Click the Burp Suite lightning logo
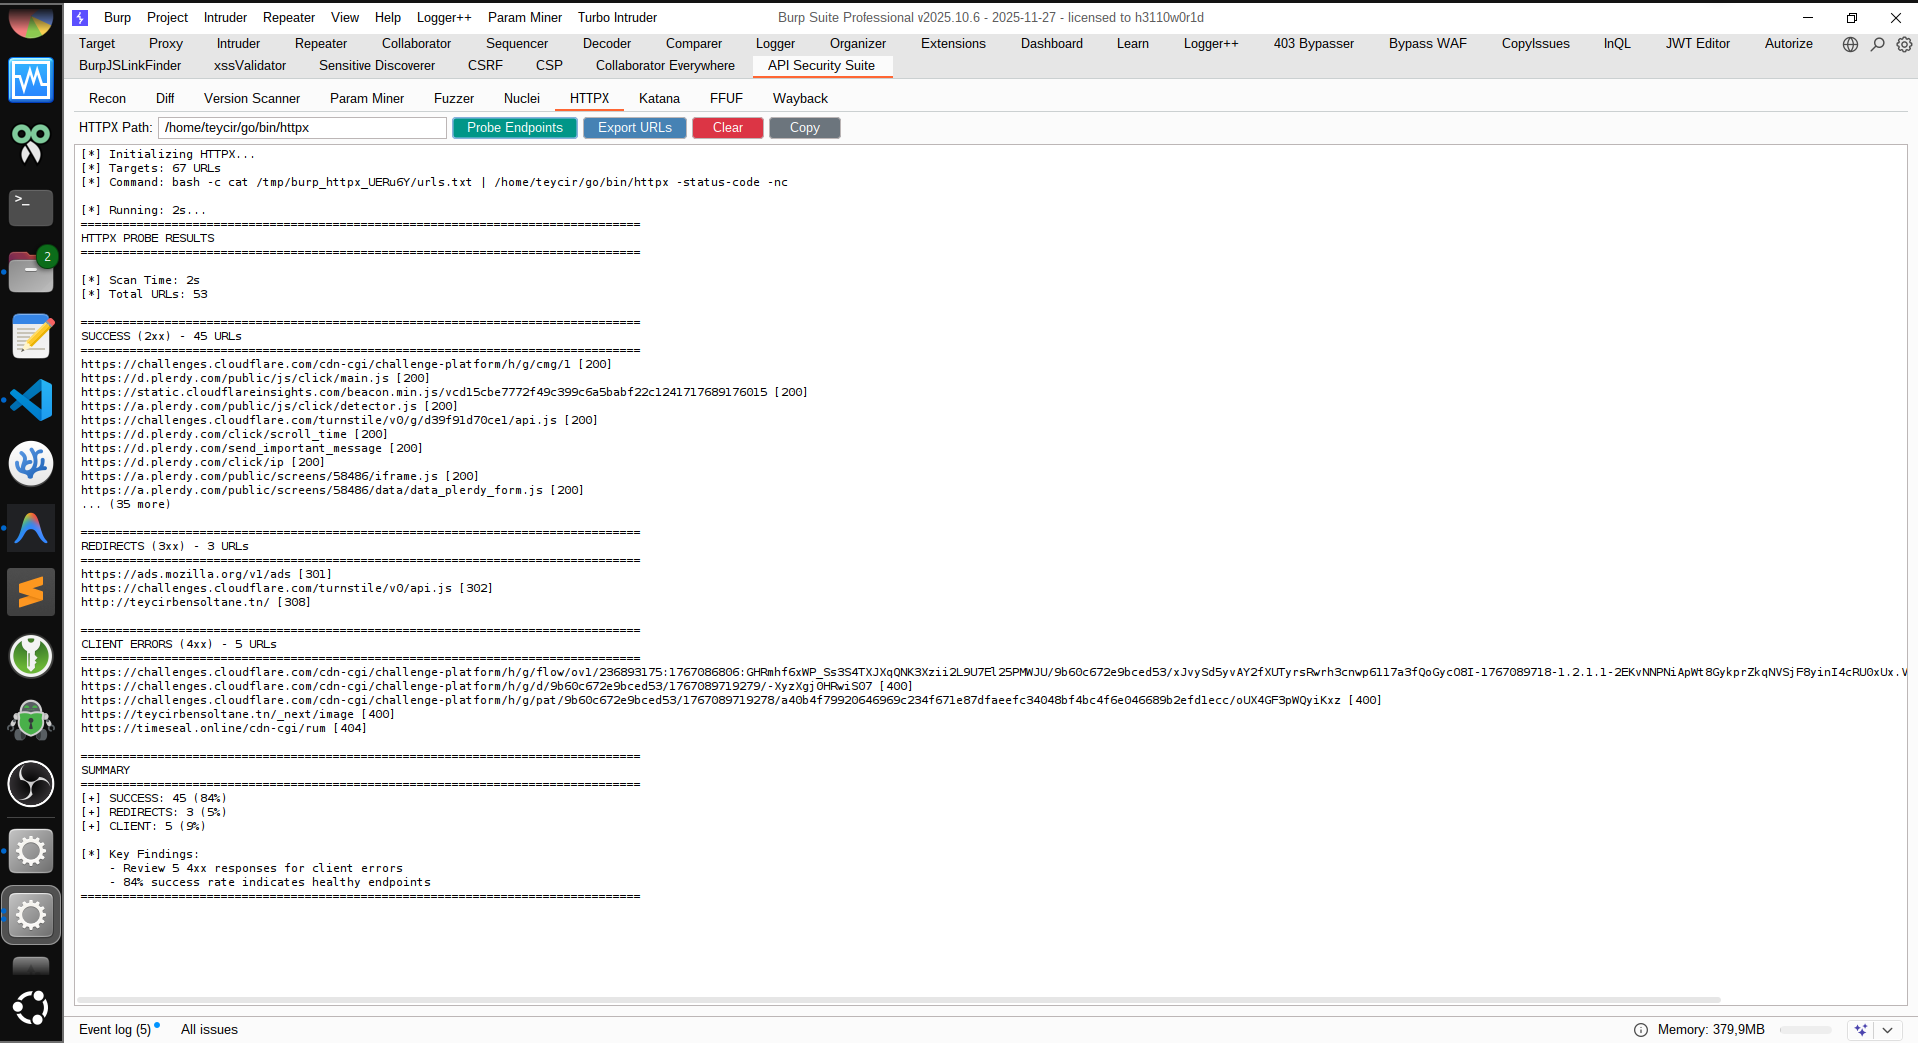 tap(80, 18)
